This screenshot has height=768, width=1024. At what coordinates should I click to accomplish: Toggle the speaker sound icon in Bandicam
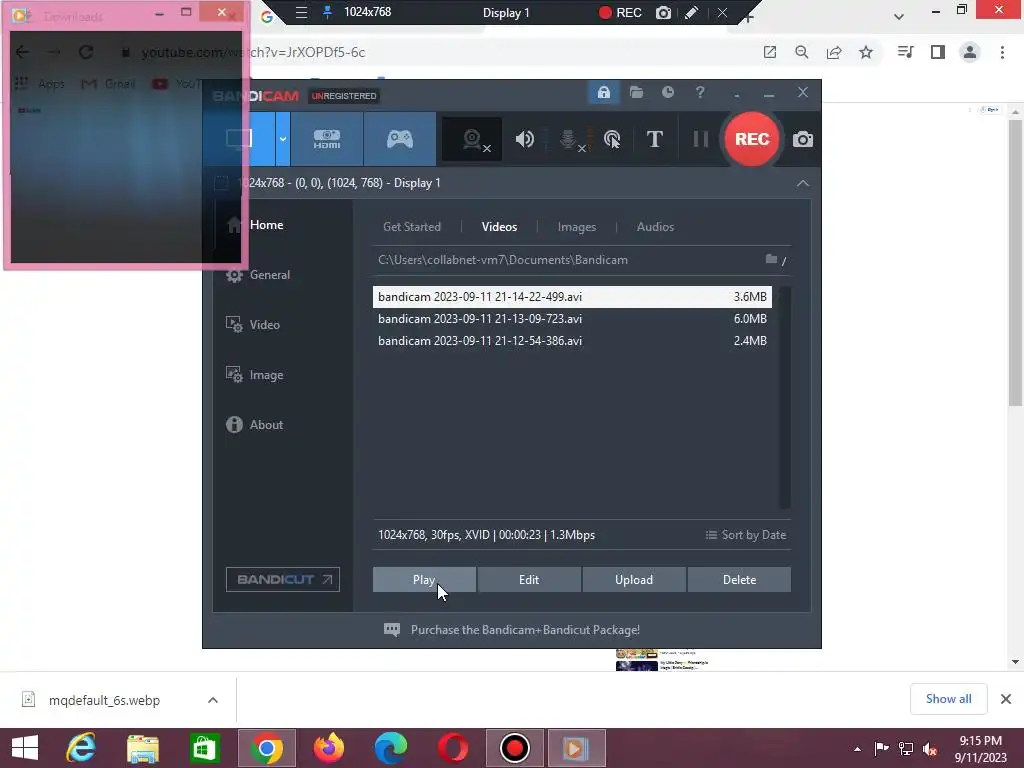524,139
